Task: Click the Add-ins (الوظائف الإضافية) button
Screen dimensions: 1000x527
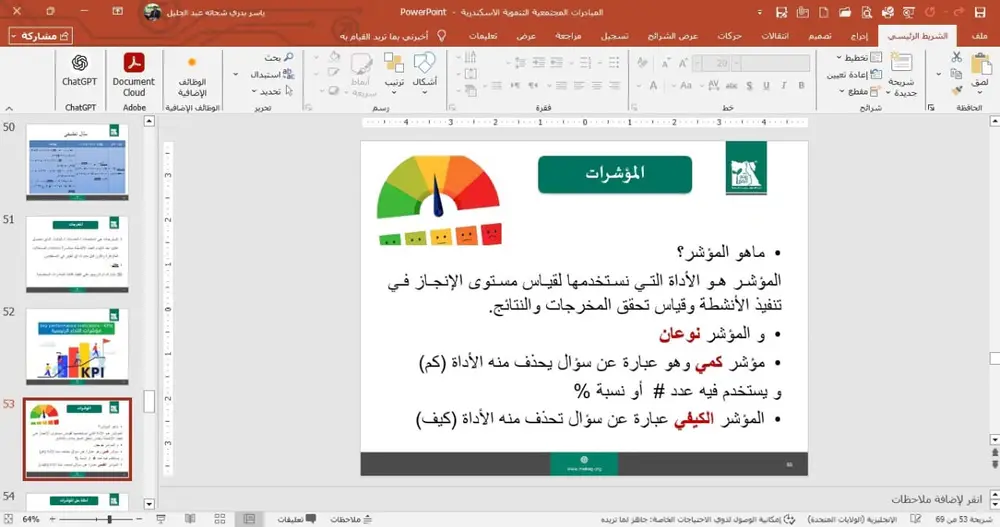Action: click(x=192, y=77)
